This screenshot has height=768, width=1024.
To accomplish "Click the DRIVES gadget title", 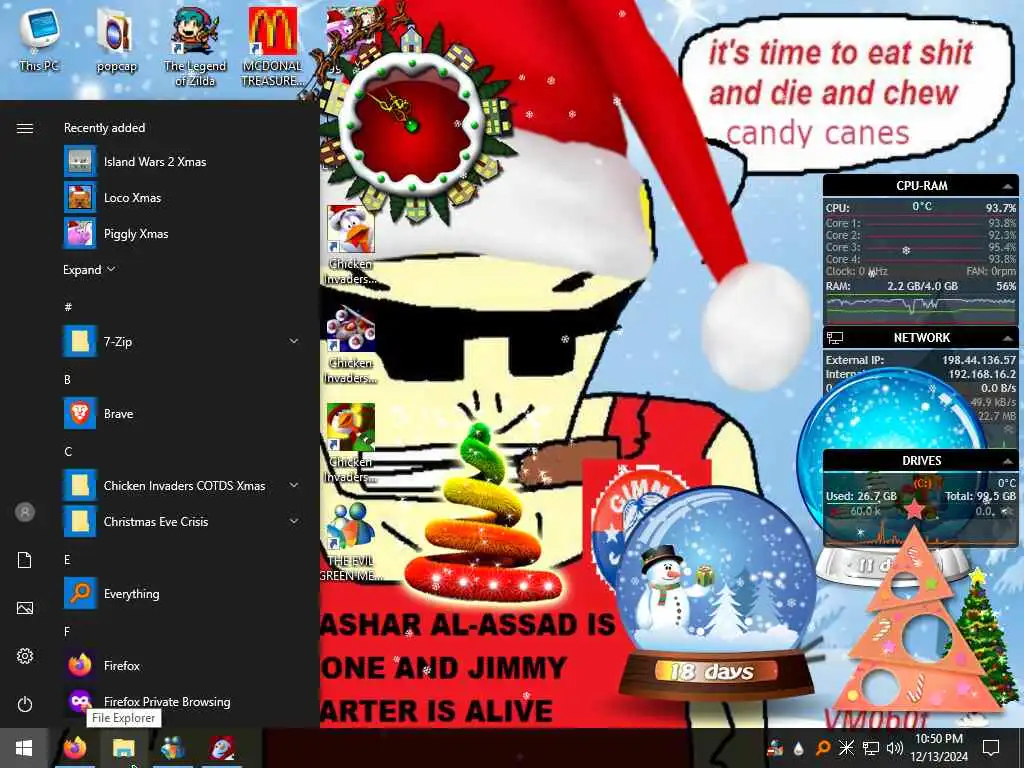I will point(921,460).
